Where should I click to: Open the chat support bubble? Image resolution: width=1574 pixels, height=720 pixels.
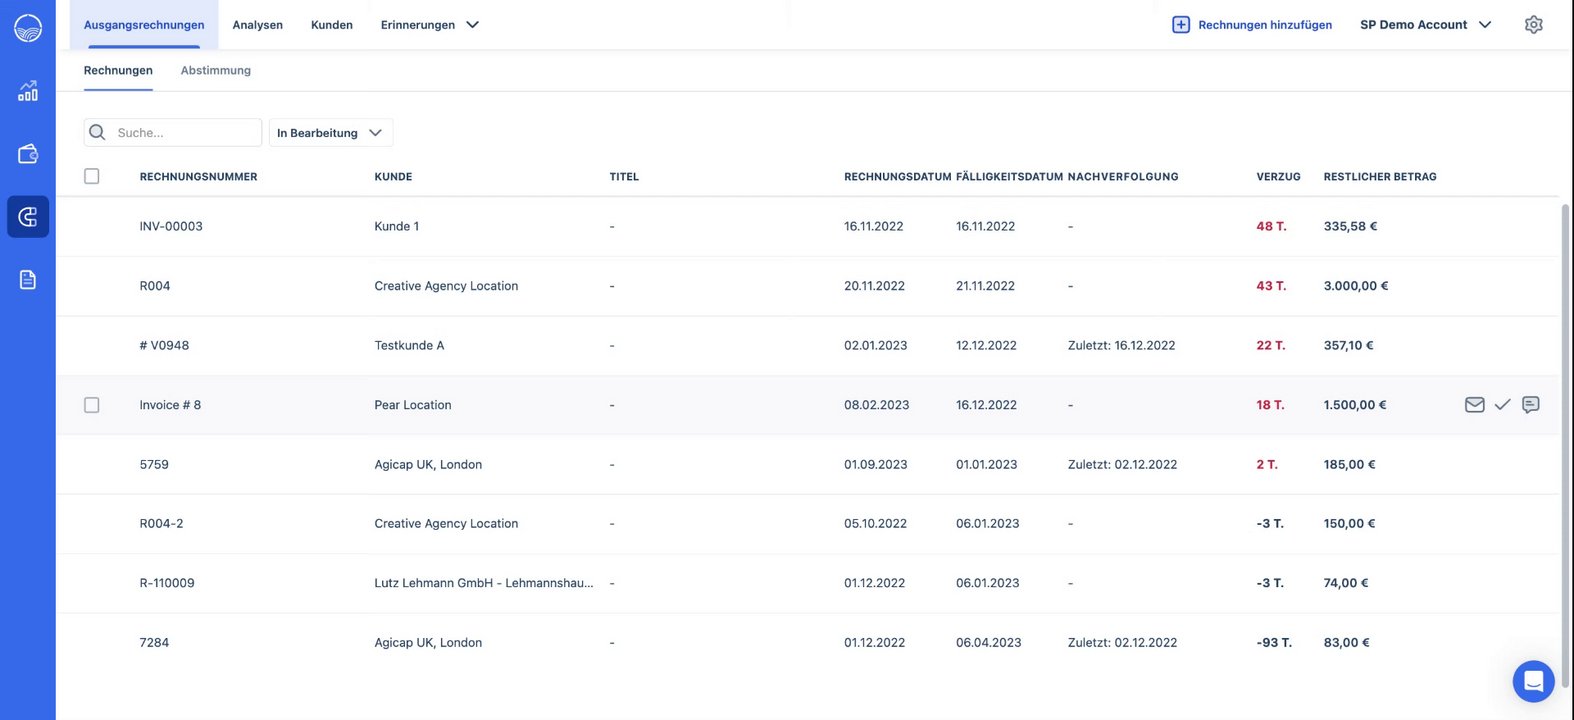[1533, 682]
